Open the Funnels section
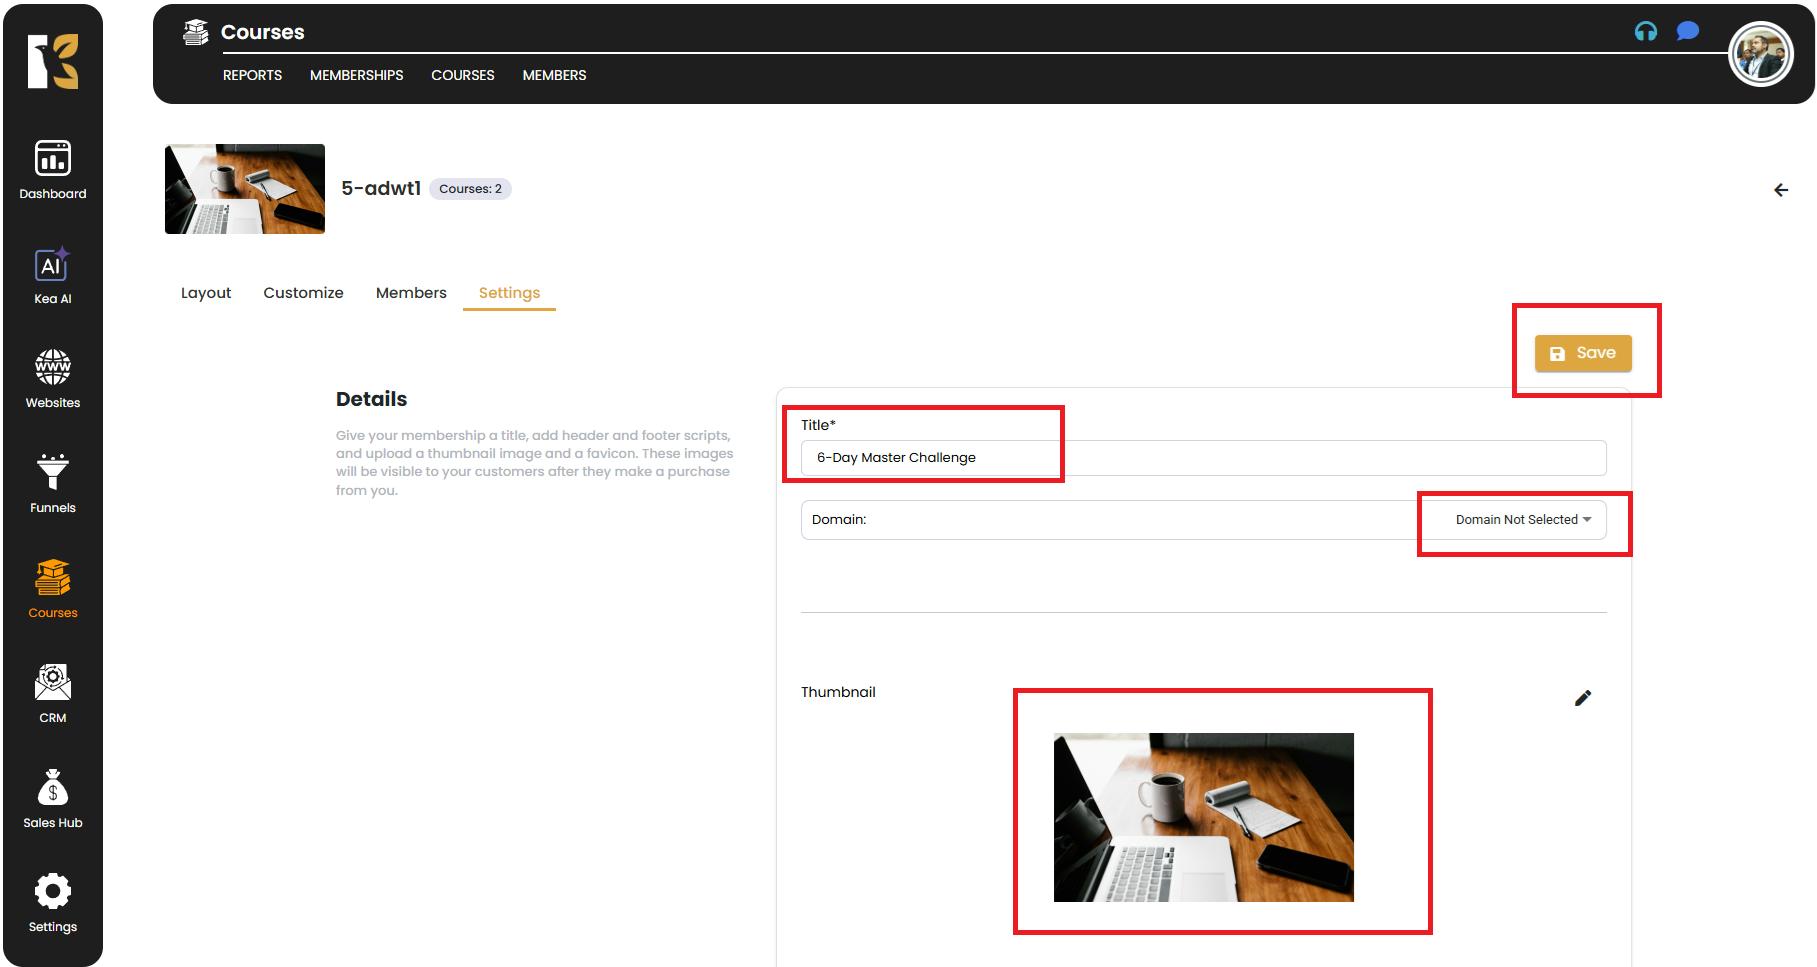 (53, 484)
